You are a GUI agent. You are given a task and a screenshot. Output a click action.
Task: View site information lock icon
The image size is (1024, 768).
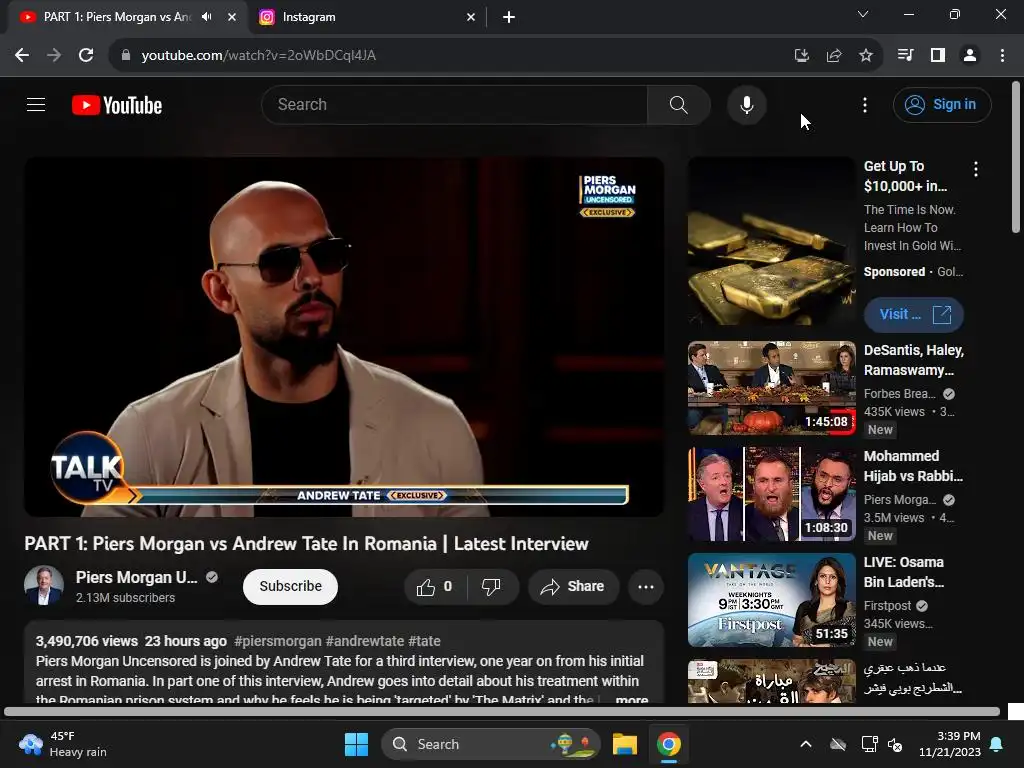pos(125,56)
